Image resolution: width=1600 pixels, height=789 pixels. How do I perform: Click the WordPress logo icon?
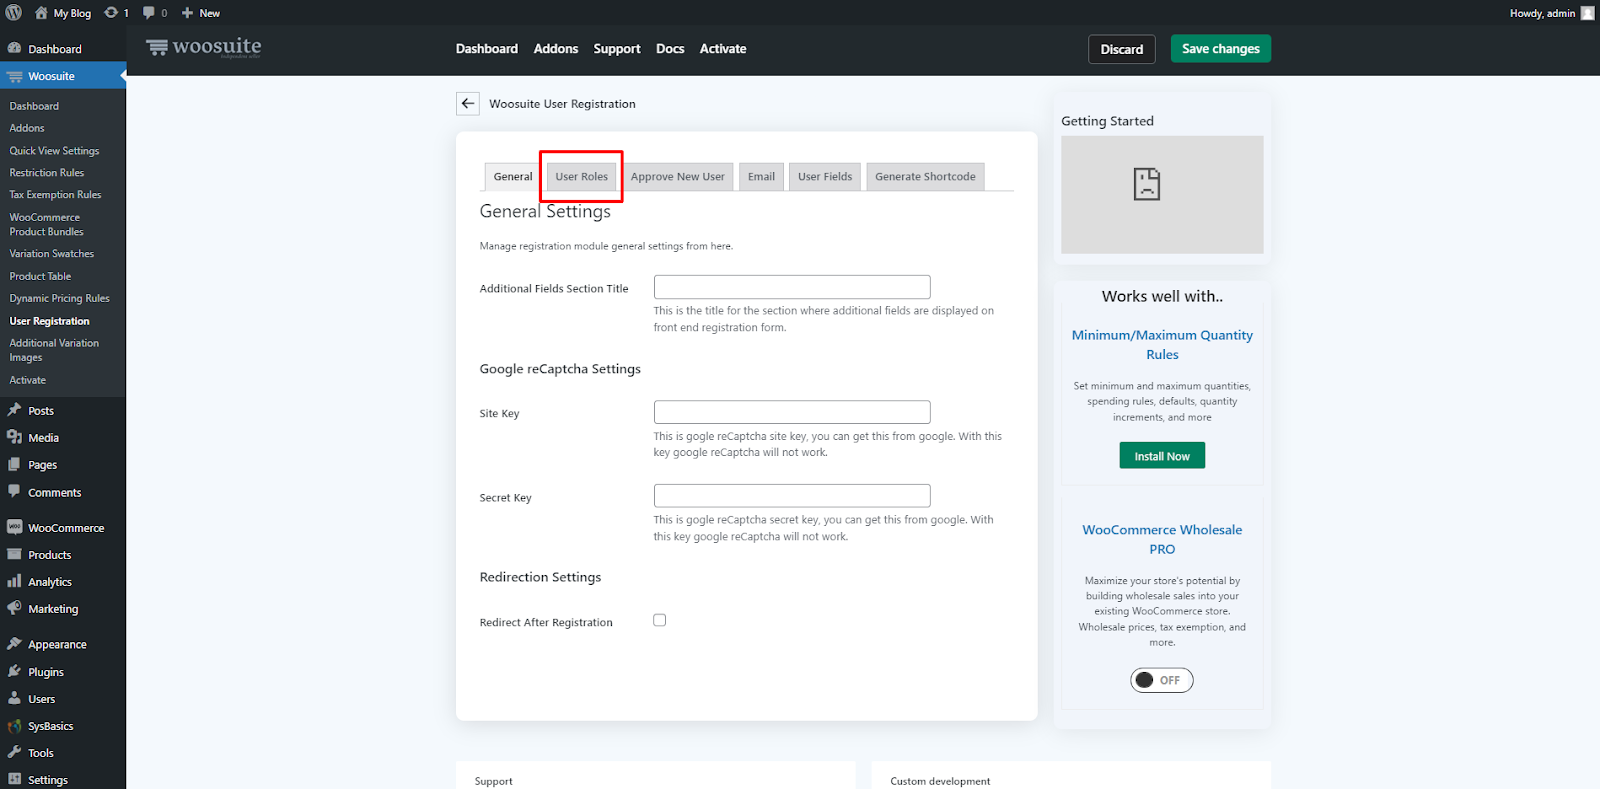click(x=14, y=13)
